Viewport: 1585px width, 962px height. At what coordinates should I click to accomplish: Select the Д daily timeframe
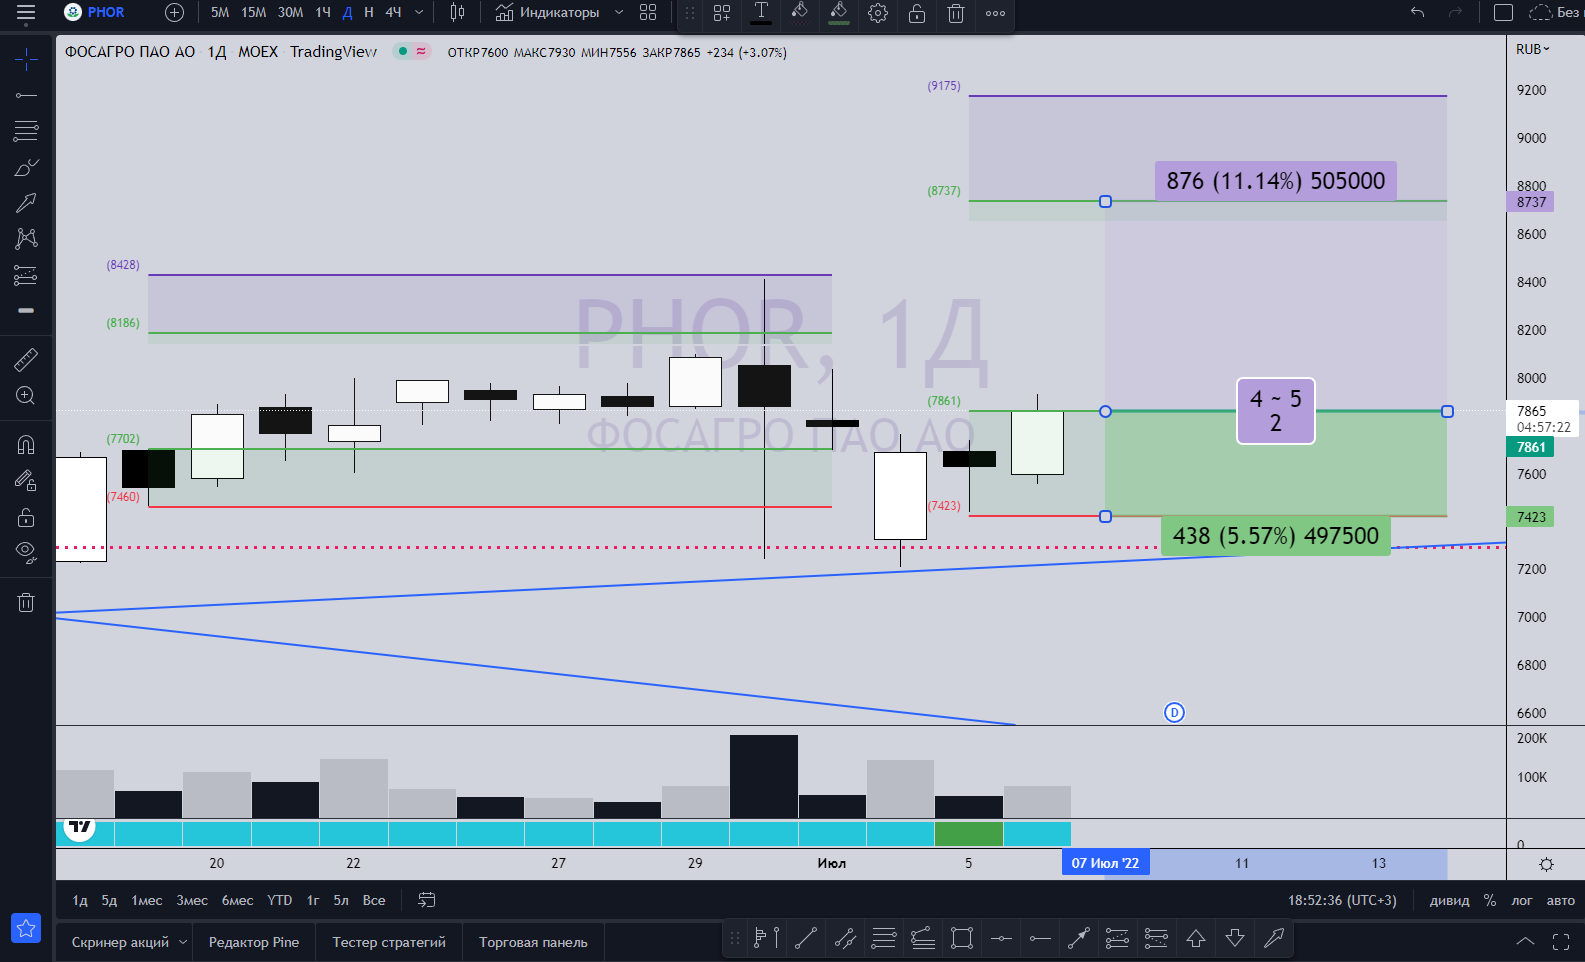tap(347, 13)
